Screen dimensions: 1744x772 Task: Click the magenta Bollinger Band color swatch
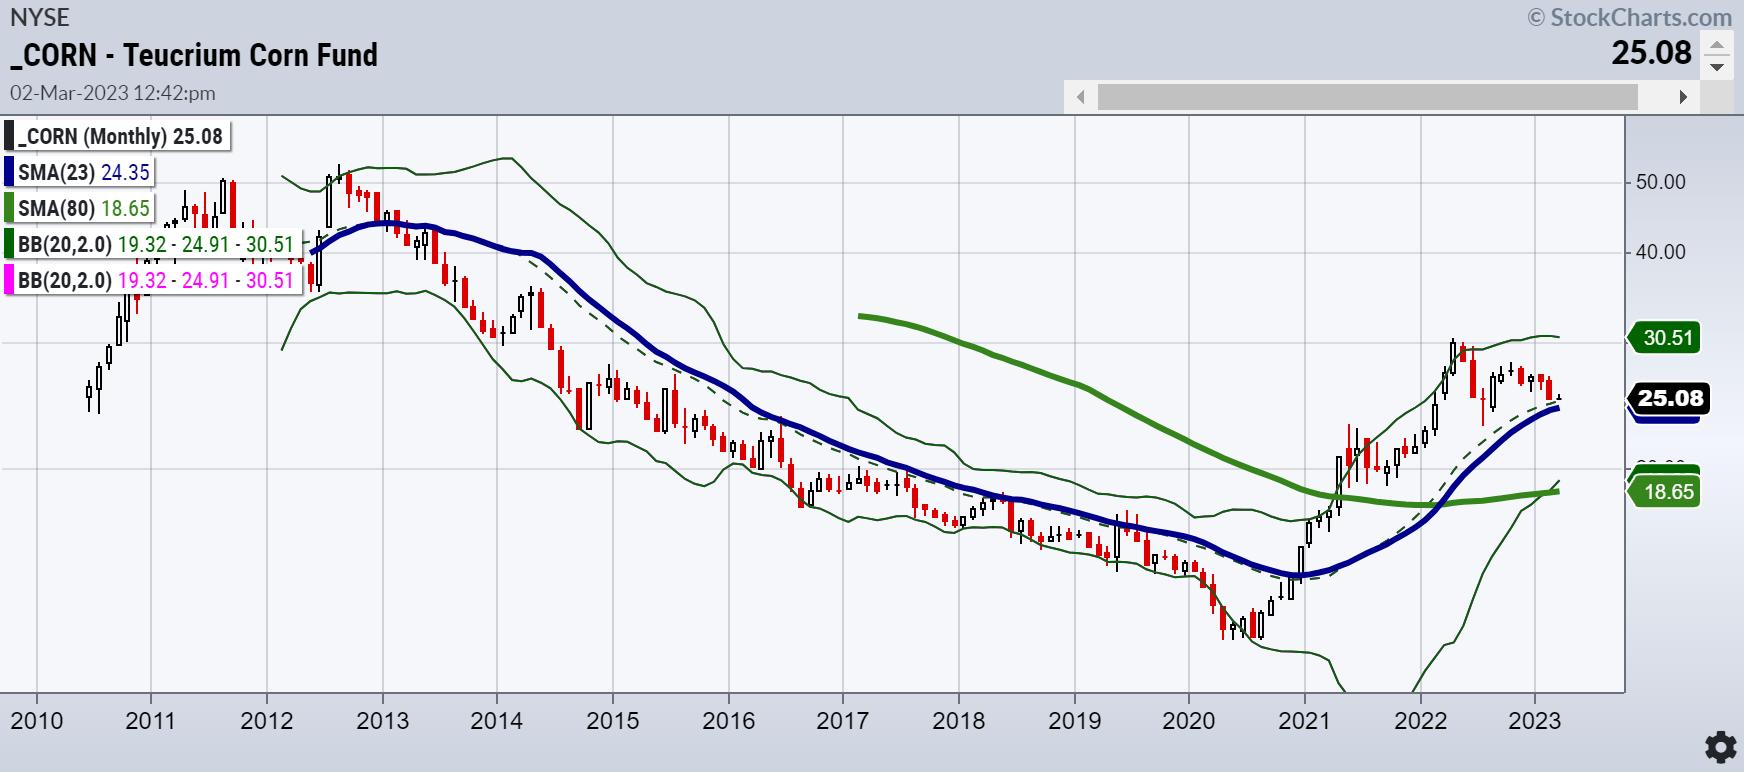(9, 280)
